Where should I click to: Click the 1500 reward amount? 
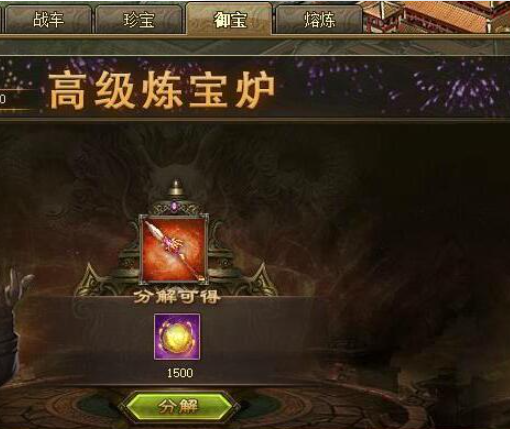click(180, 373)
